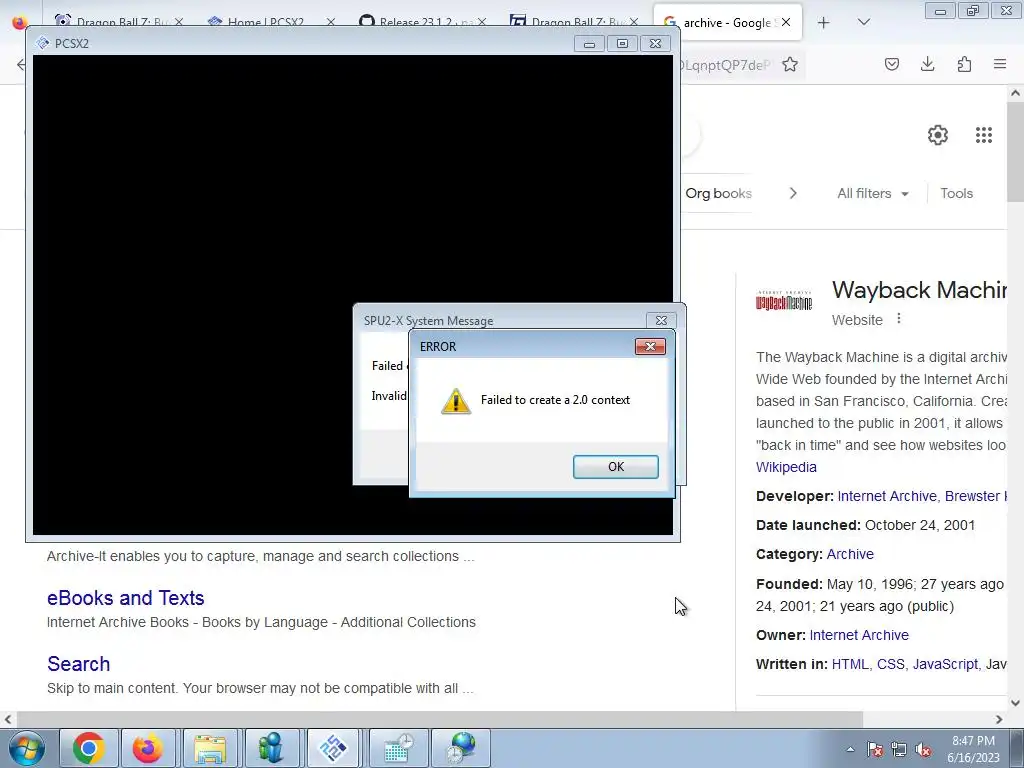Open the Firefox hamburger menu
Screen dimensions: 1024x768
click(x=1000, y=64)
